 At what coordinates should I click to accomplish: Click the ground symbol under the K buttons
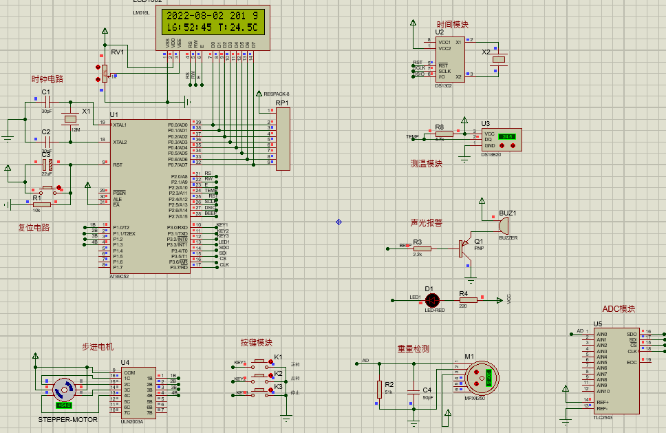tap(286, 418)
